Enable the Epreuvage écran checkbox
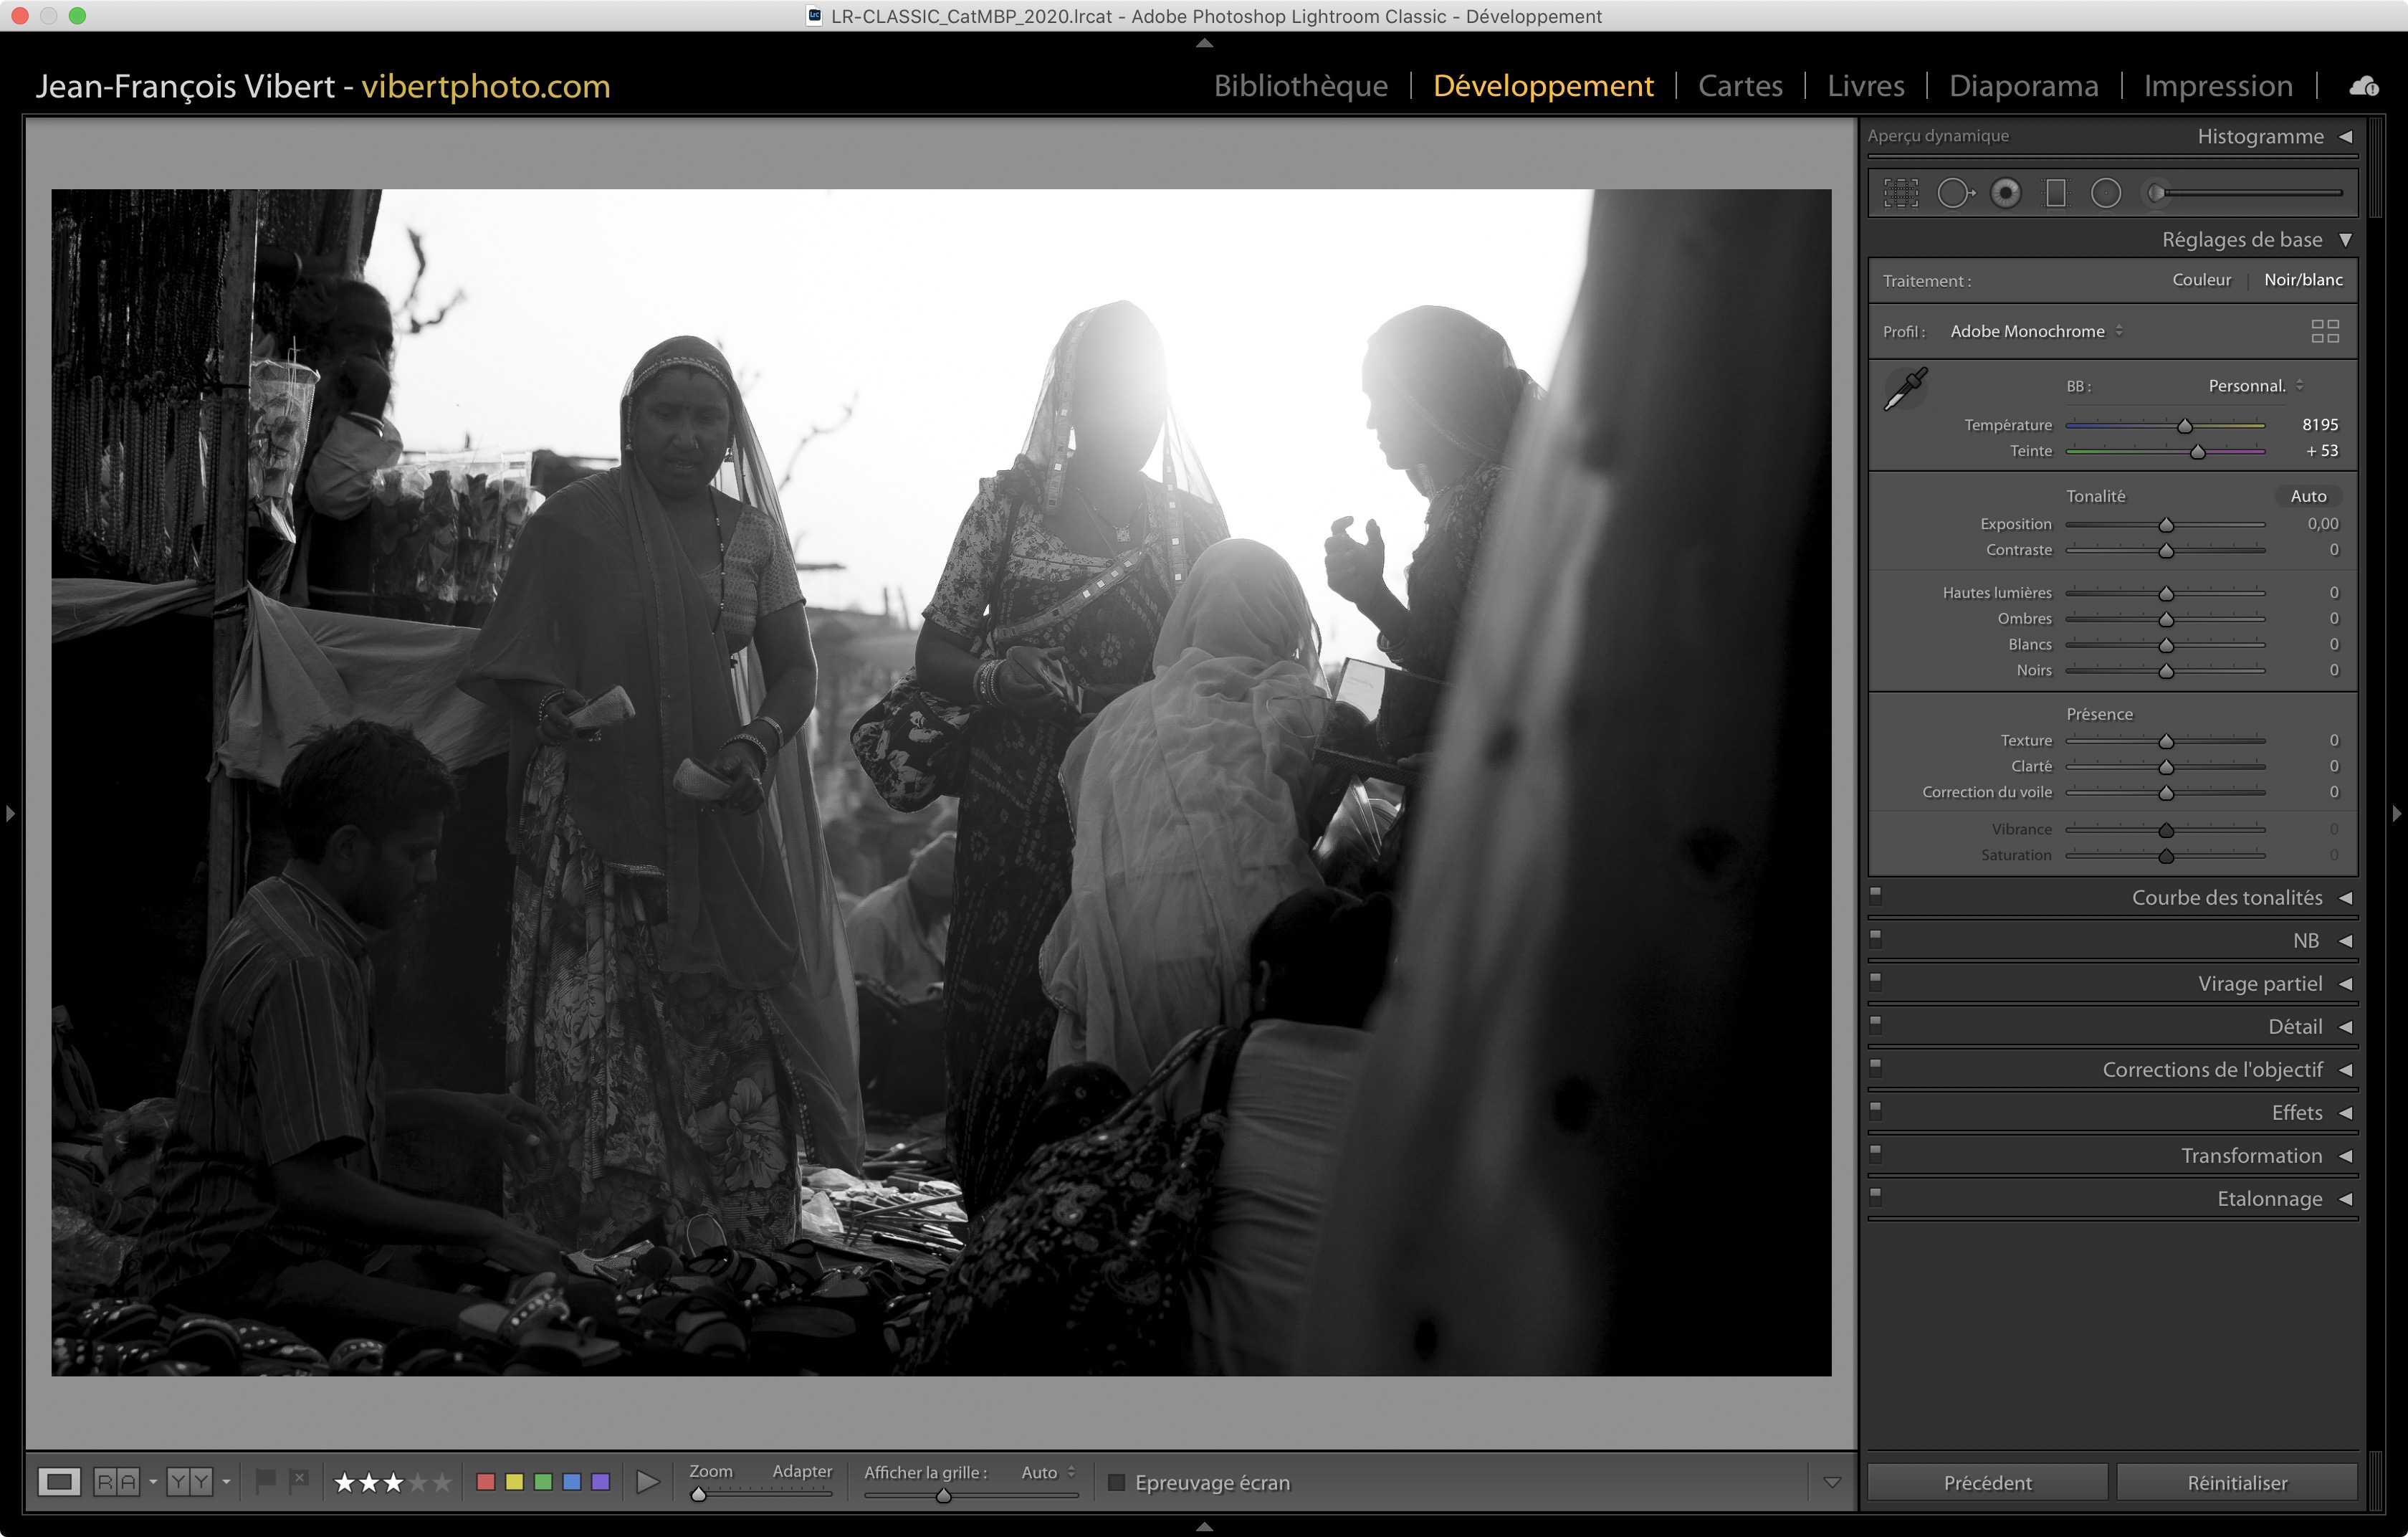 [x=1117, y=1482]
